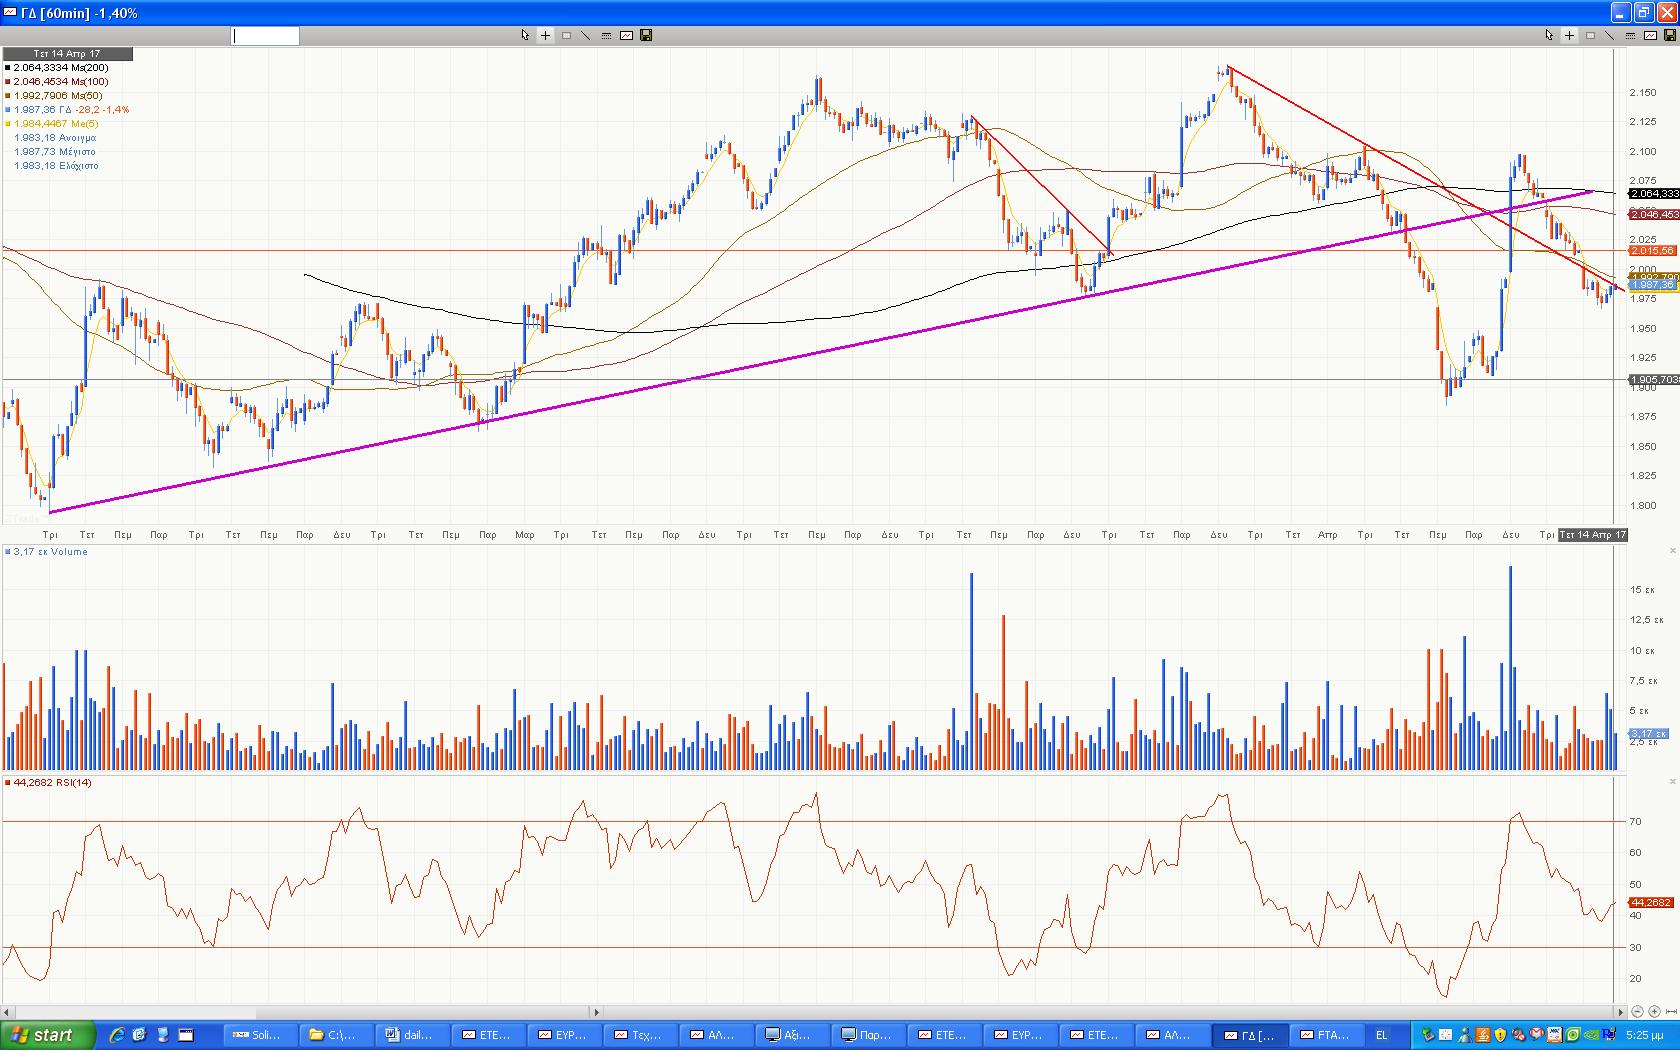Open the chart indicator icon in right-hand toolbar

1650,35
